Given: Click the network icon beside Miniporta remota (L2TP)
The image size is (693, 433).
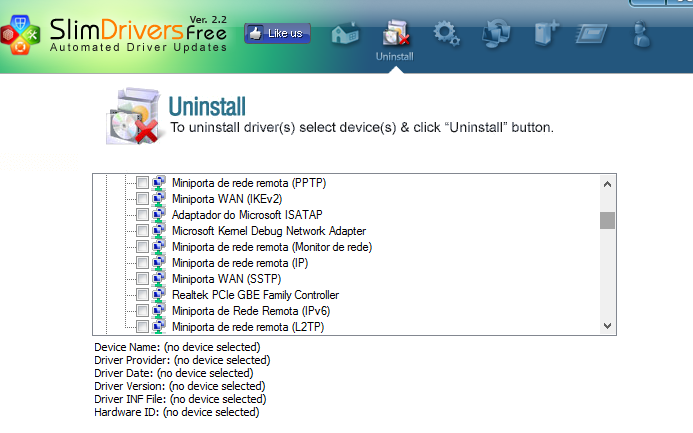Looking at the screenshot, I should point(159,327).
